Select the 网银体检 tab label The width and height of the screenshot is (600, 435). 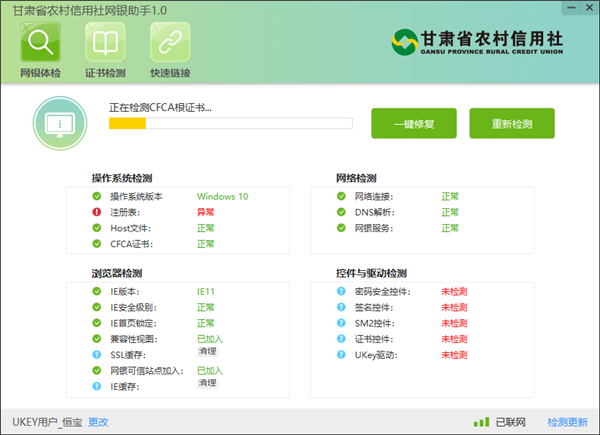(40, 73)
